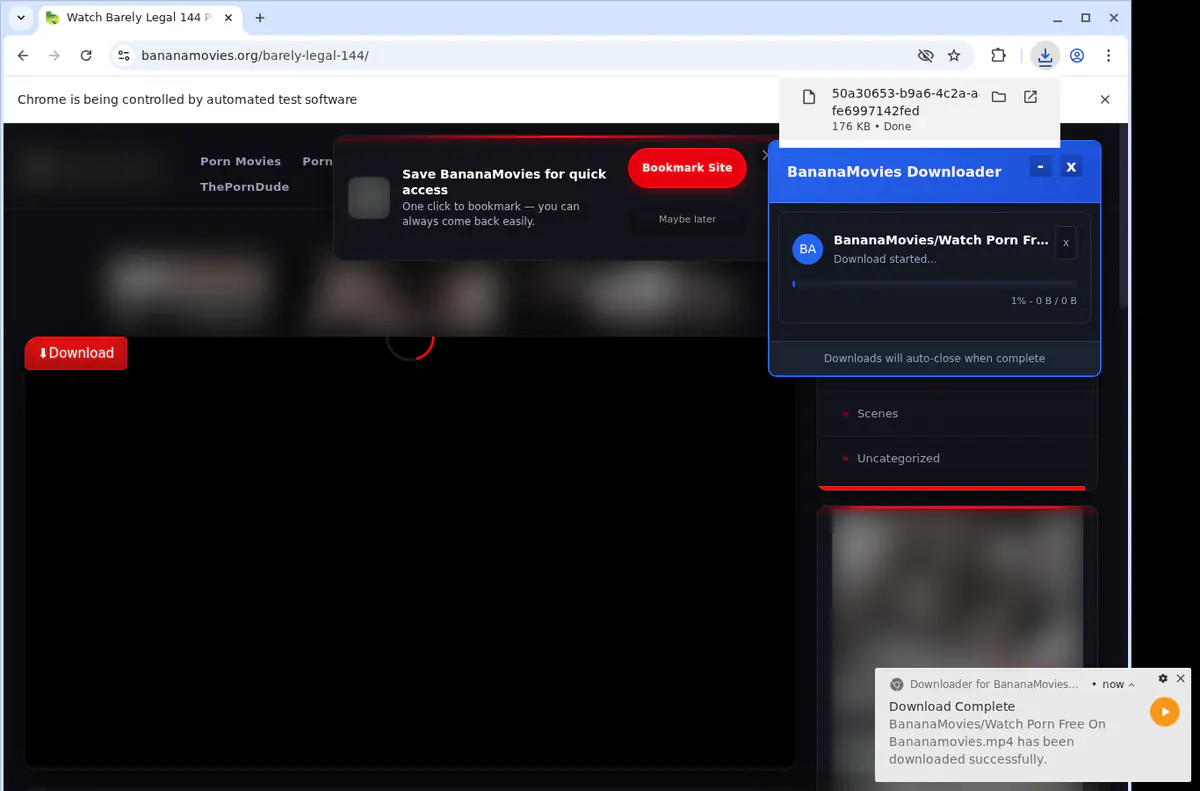Screen dimensions: 1200x791
Task: Open downloaded file 50a30653-b9a6-4c2a
Action: point(904,102)
